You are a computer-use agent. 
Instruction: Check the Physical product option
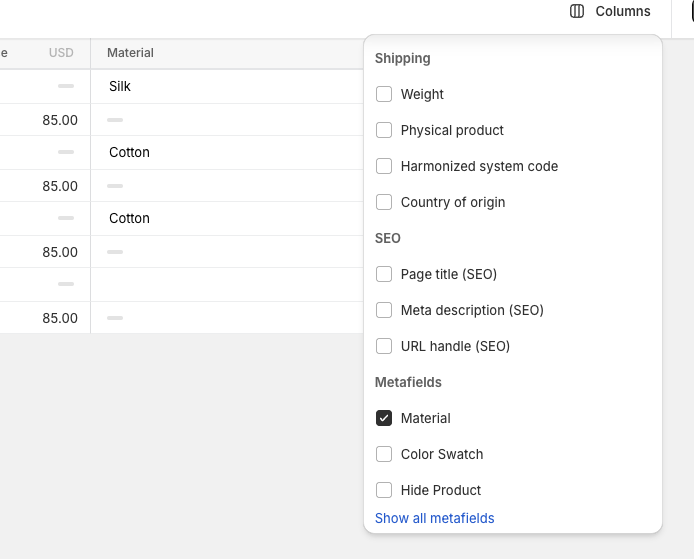[384, 130]
